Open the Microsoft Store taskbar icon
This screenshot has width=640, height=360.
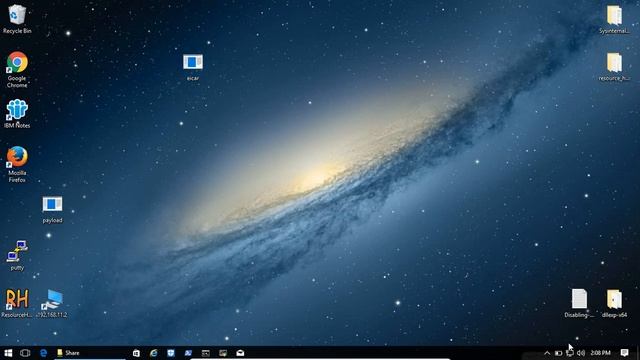(136, 353)
